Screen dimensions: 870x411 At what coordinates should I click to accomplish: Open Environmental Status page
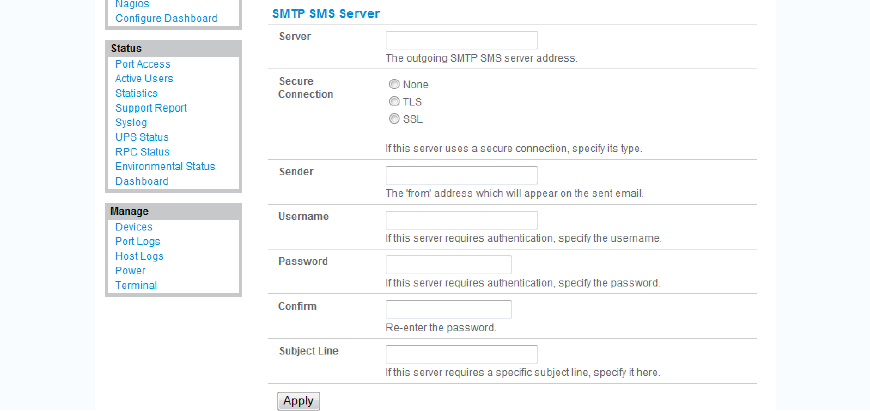click(165, 166)
